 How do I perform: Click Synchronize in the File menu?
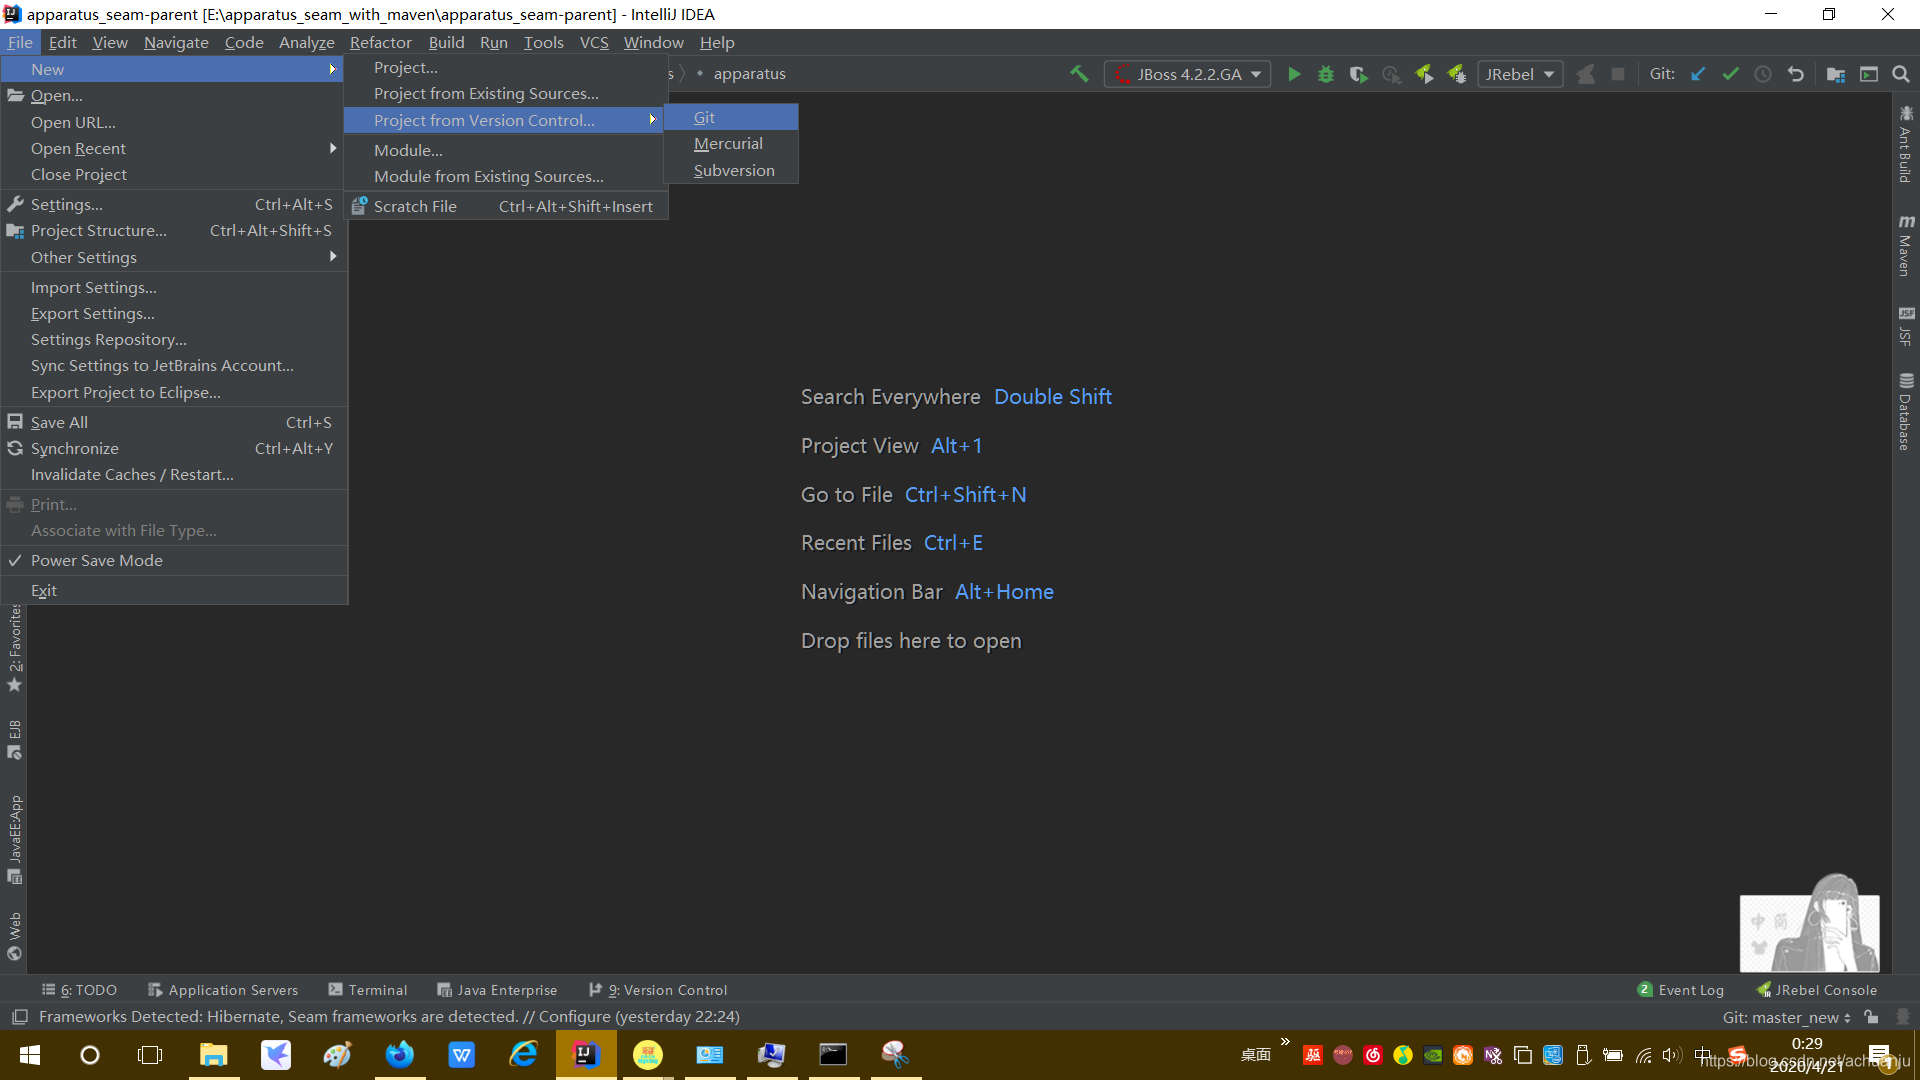(174, 449)
